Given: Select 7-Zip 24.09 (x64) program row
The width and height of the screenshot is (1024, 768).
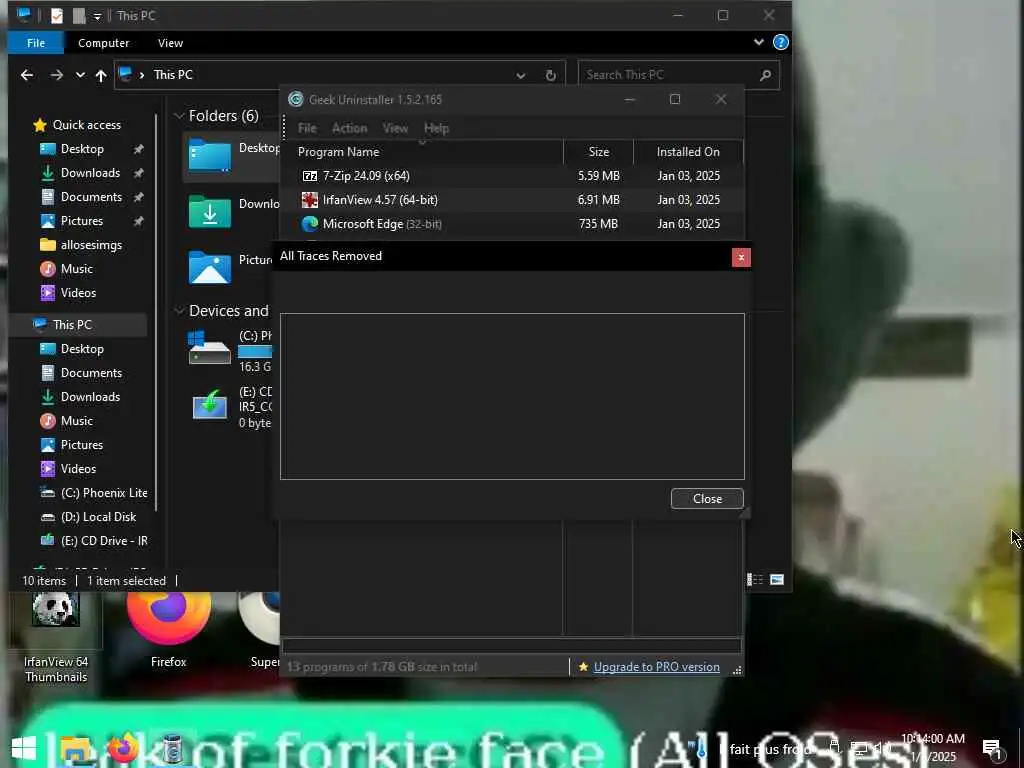Looking at the screenshot, I should tap(512, 176).
